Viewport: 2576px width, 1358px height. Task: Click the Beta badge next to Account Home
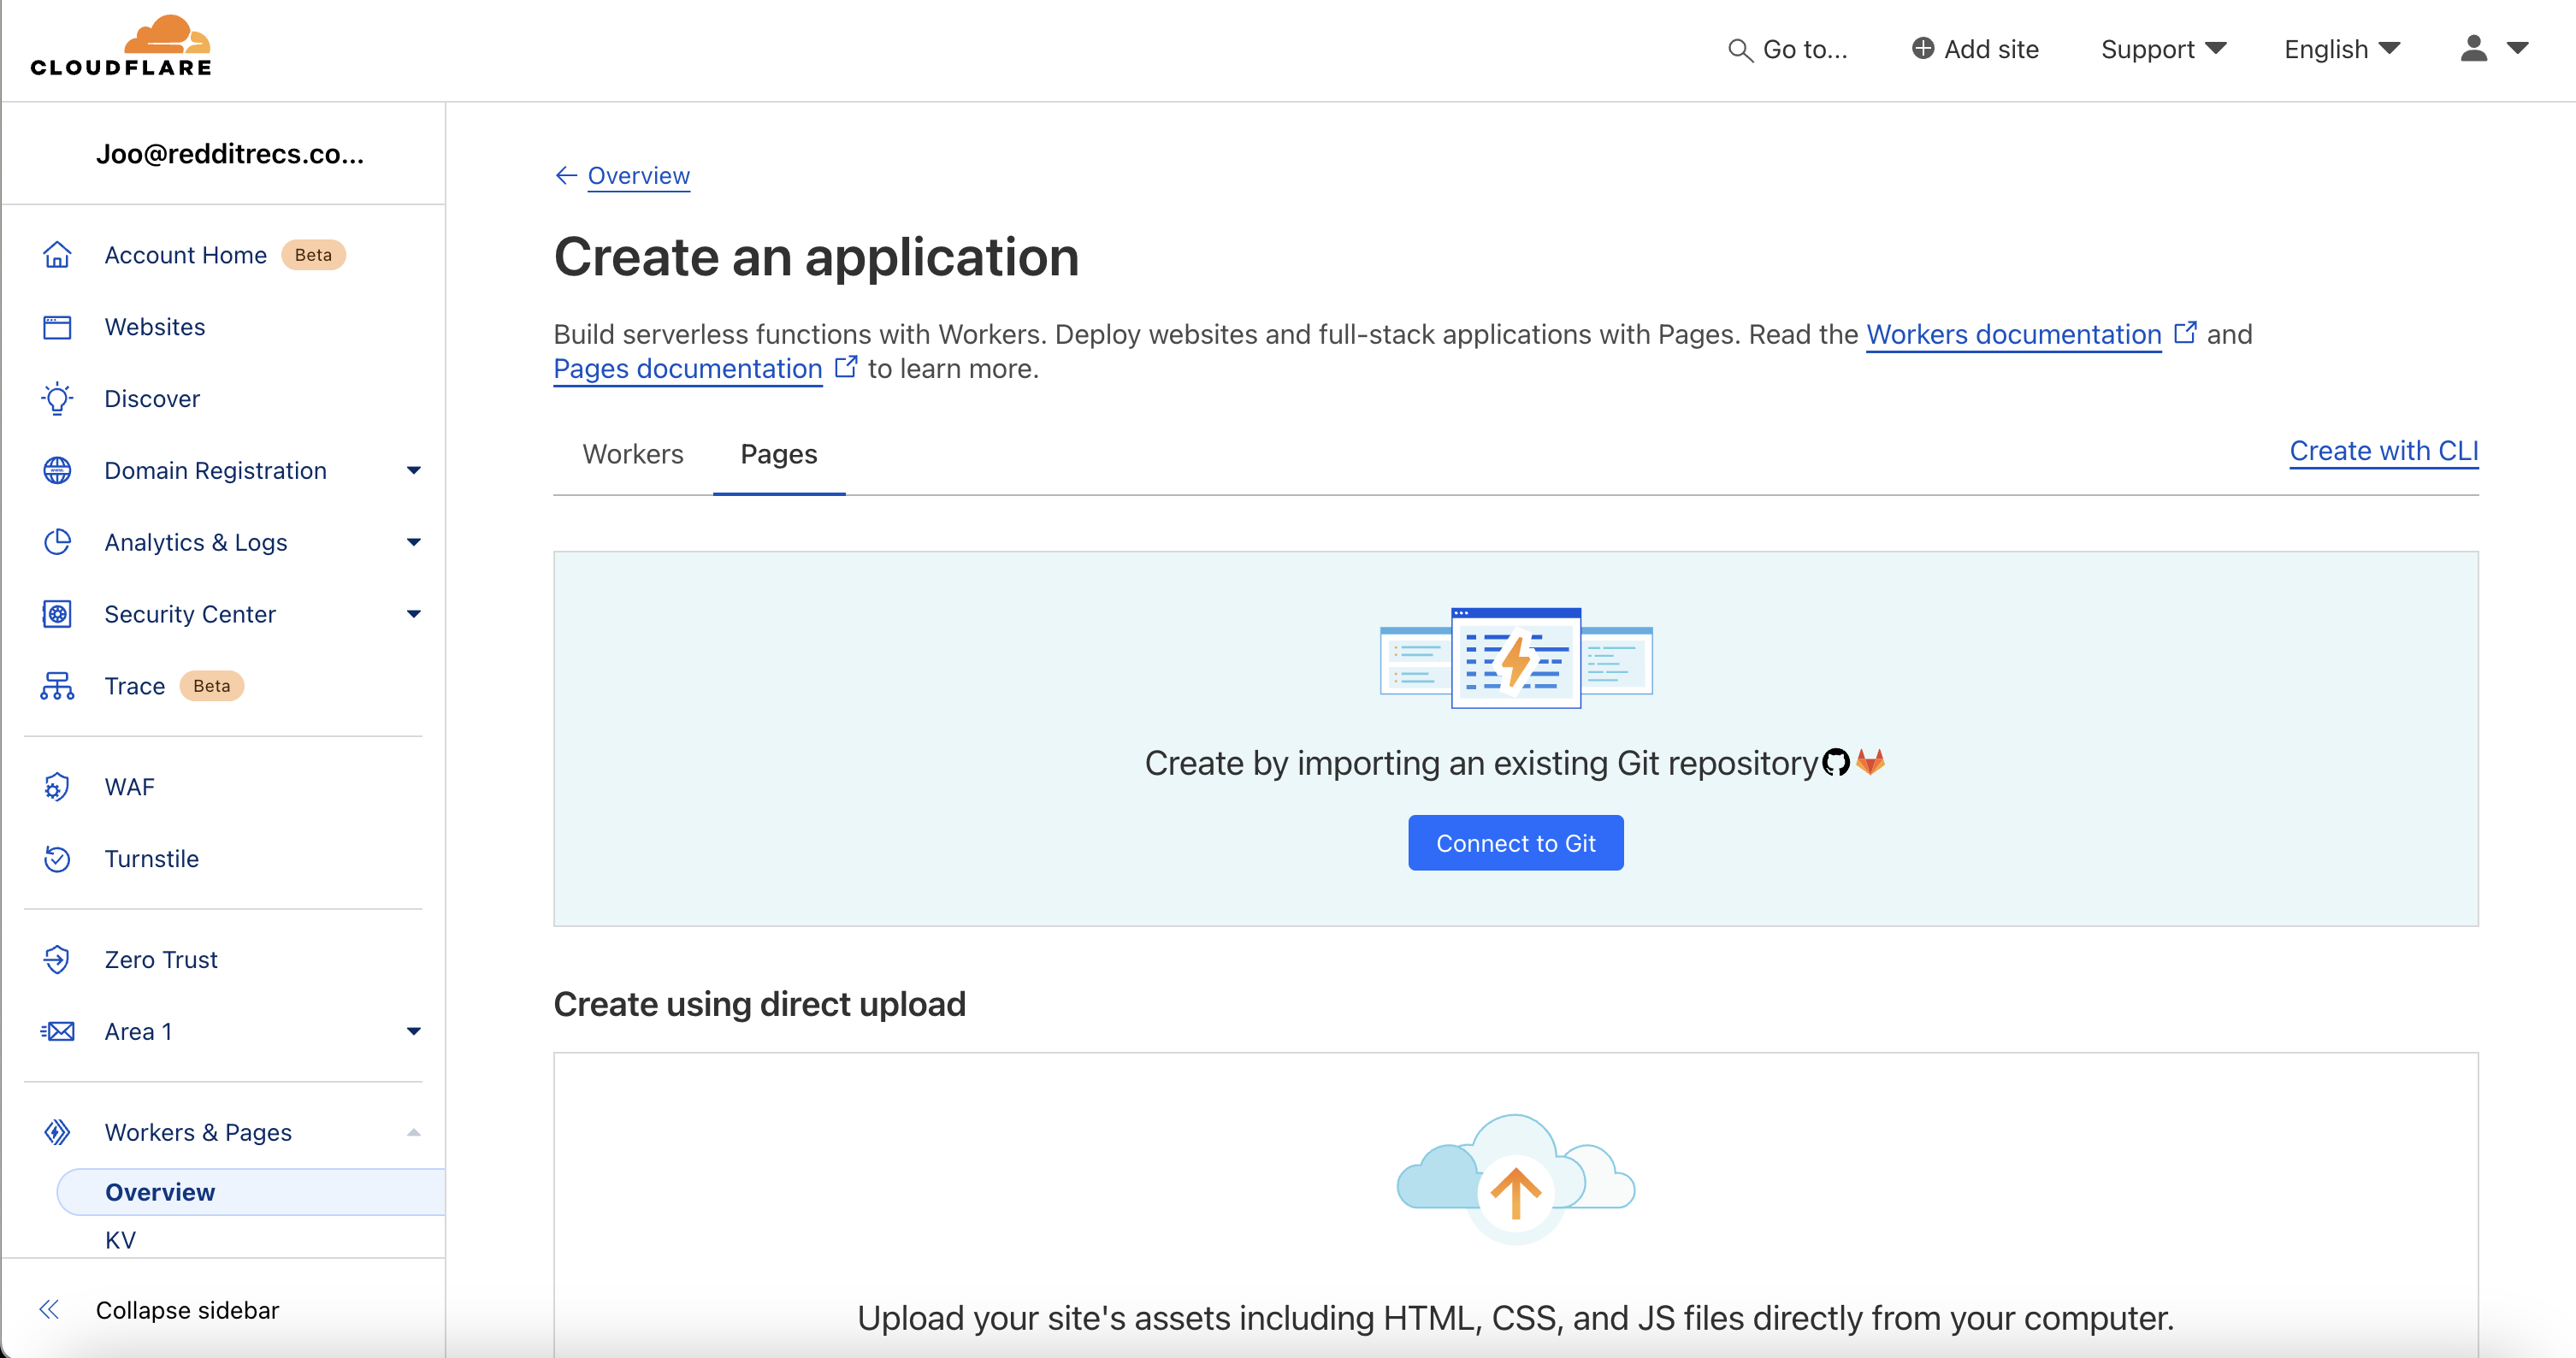point(313,255)
